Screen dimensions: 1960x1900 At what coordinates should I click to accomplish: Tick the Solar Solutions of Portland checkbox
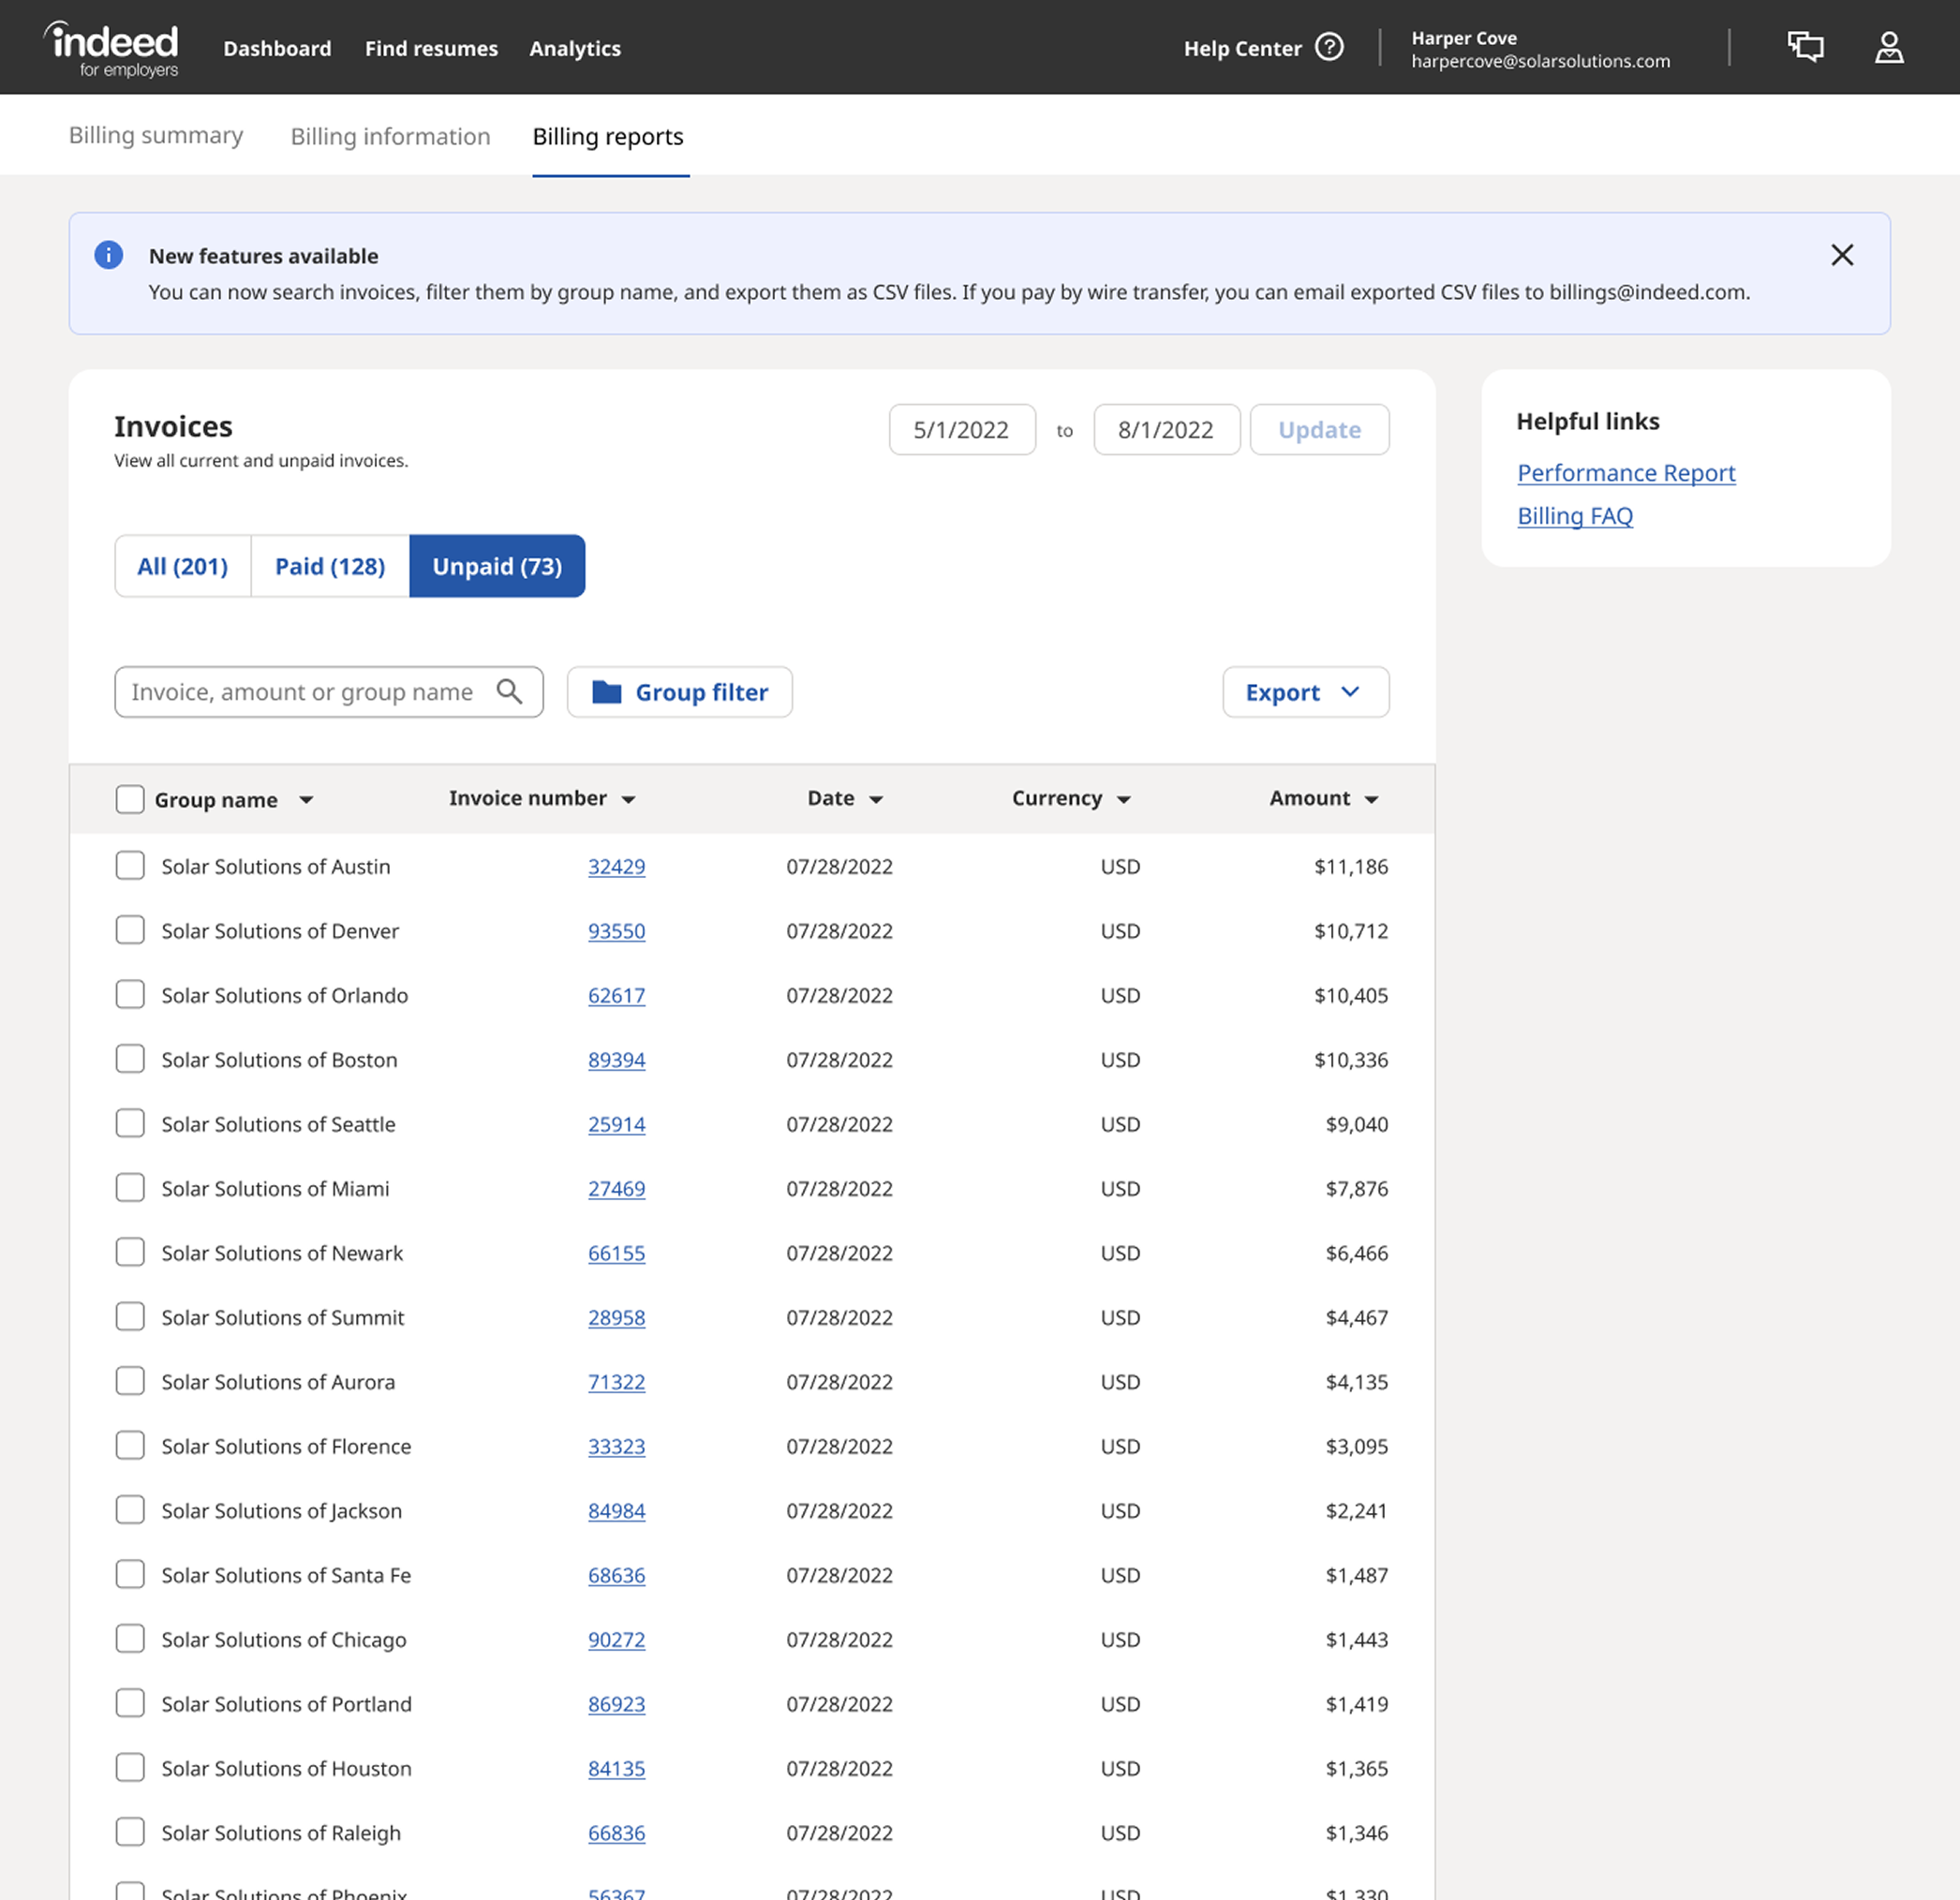pyautogui.click(x=130, y=1703)
